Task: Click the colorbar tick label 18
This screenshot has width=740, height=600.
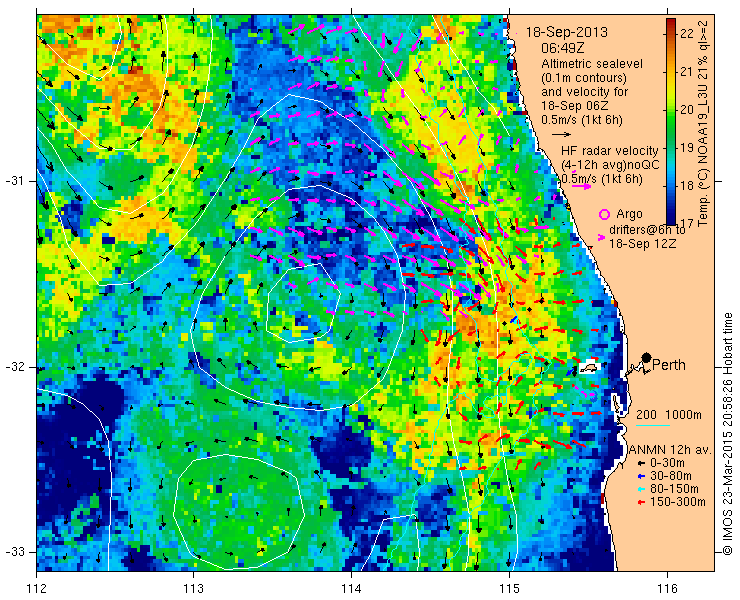Action: click(687, 185)
